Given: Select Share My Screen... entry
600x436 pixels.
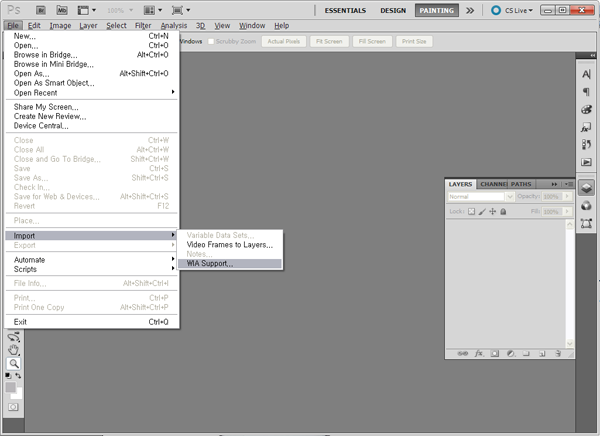Looking at the screenshot, I should (91, 107).
